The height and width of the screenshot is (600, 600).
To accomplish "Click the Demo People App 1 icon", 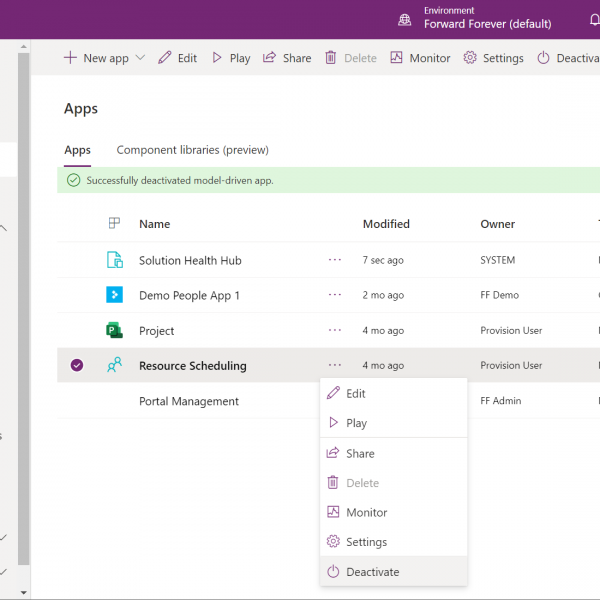I will click(114, 295).
